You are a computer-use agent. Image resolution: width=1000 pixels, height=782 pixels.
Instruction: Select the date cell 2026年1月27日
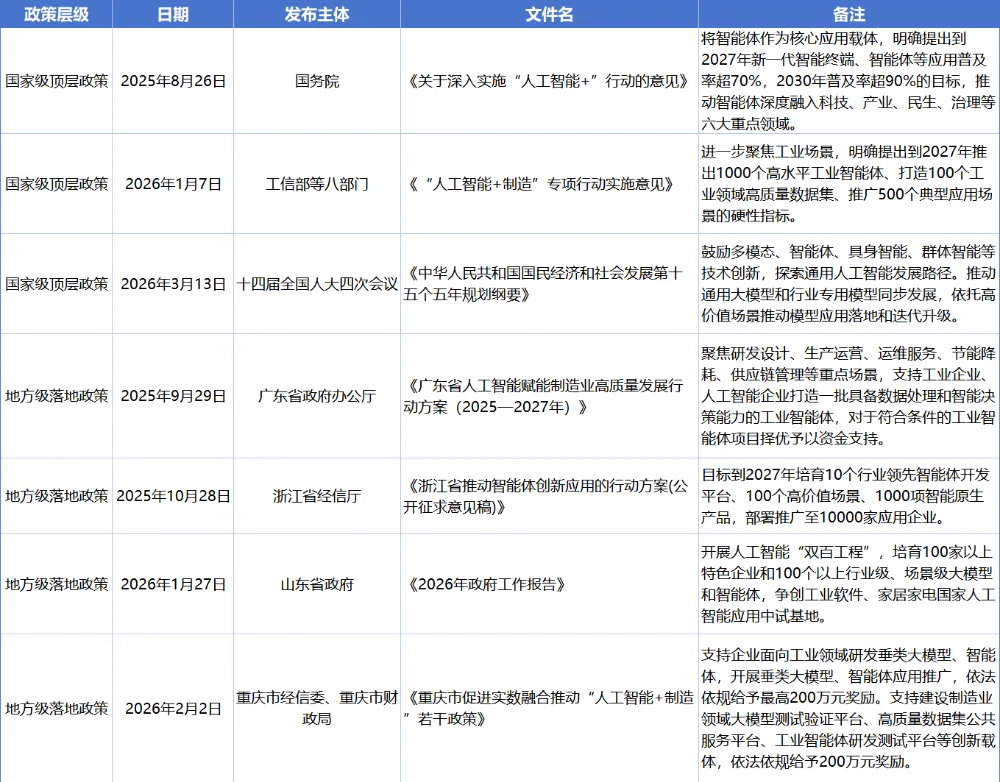(x=173, y=584)
